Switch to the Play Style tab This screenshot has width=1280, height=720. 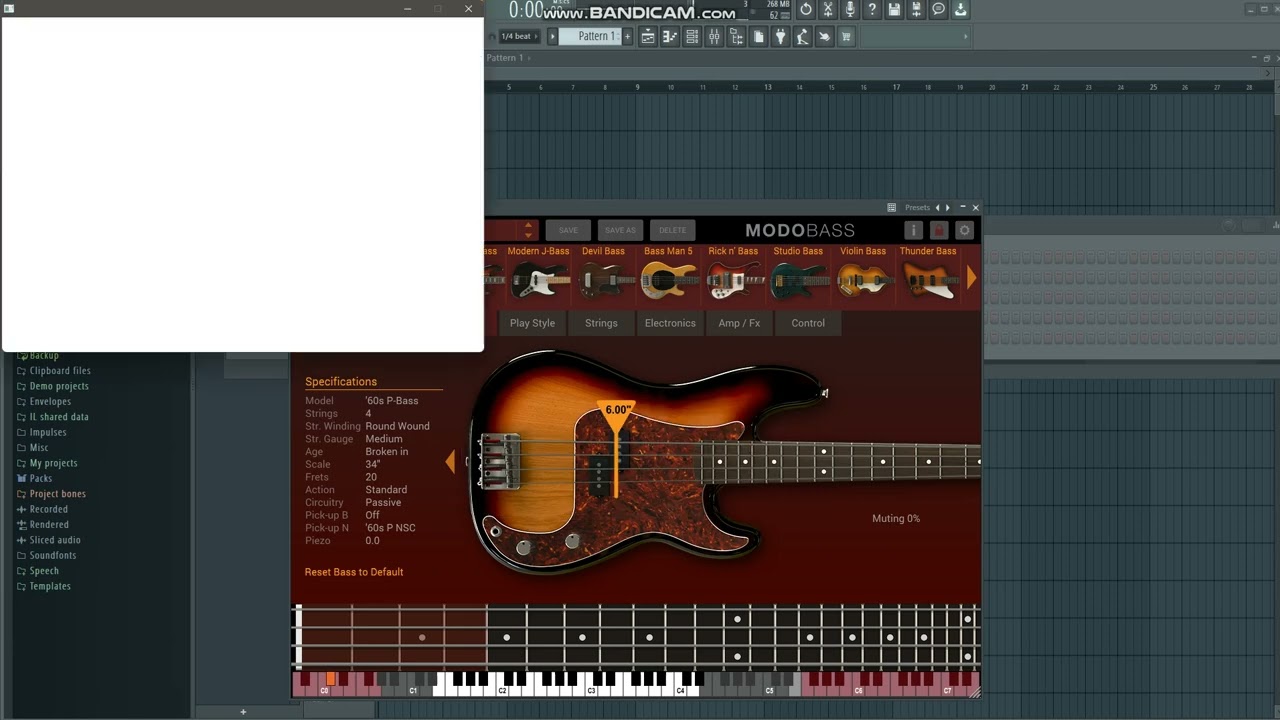[x=532, y=323]
